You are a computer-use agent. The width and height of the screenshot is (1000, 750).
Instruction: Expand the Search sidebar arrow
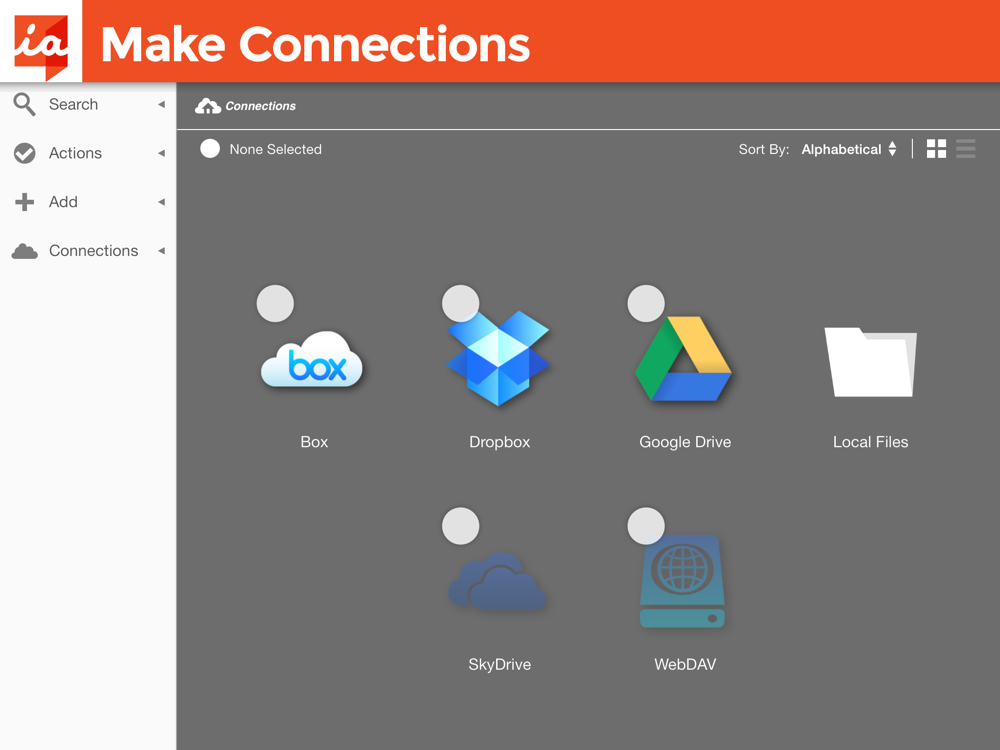click(161, 104)
